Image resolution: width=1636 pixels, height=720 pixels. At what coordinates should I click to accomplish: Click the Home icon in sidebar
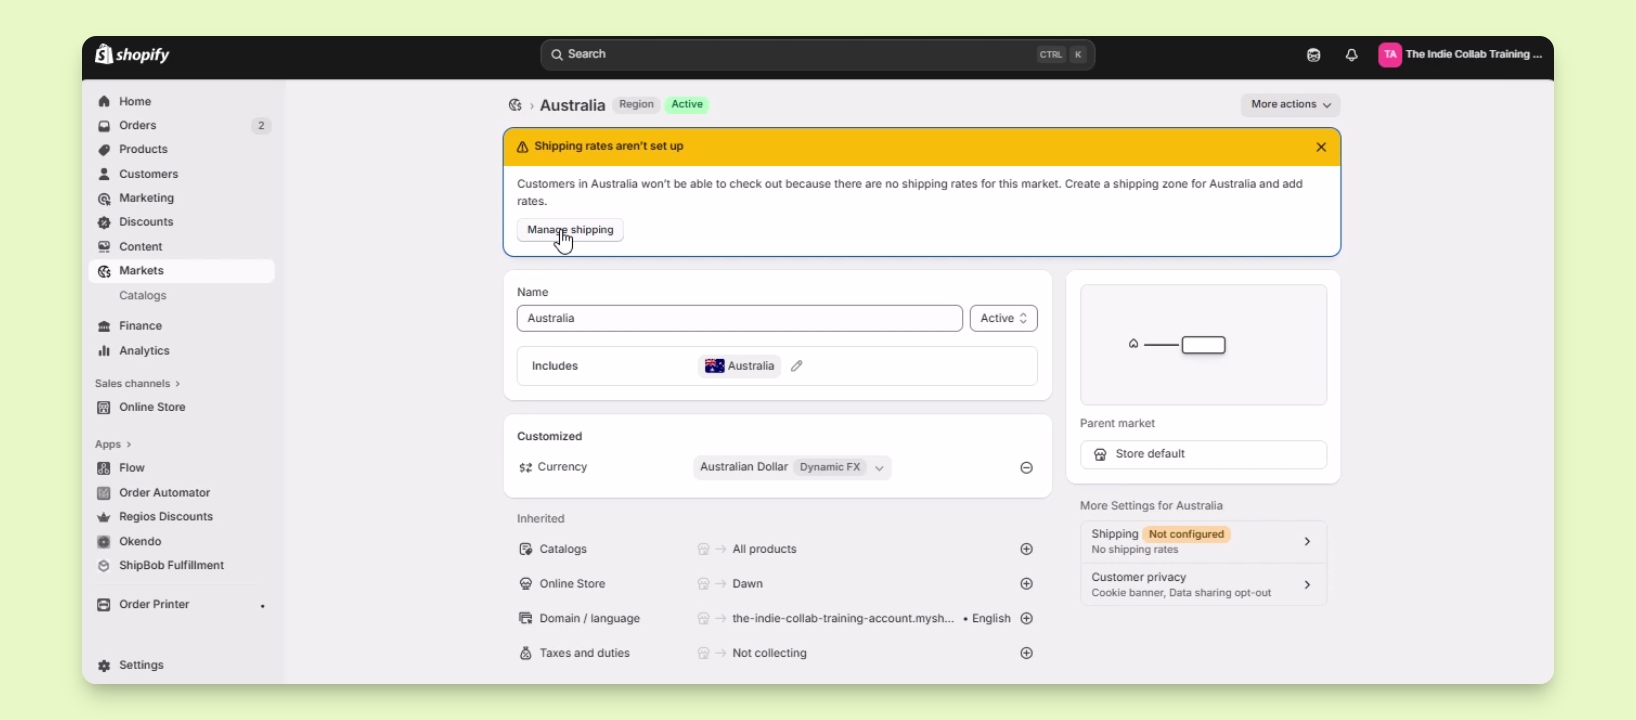pyautogui.click(x=104, y=102)
